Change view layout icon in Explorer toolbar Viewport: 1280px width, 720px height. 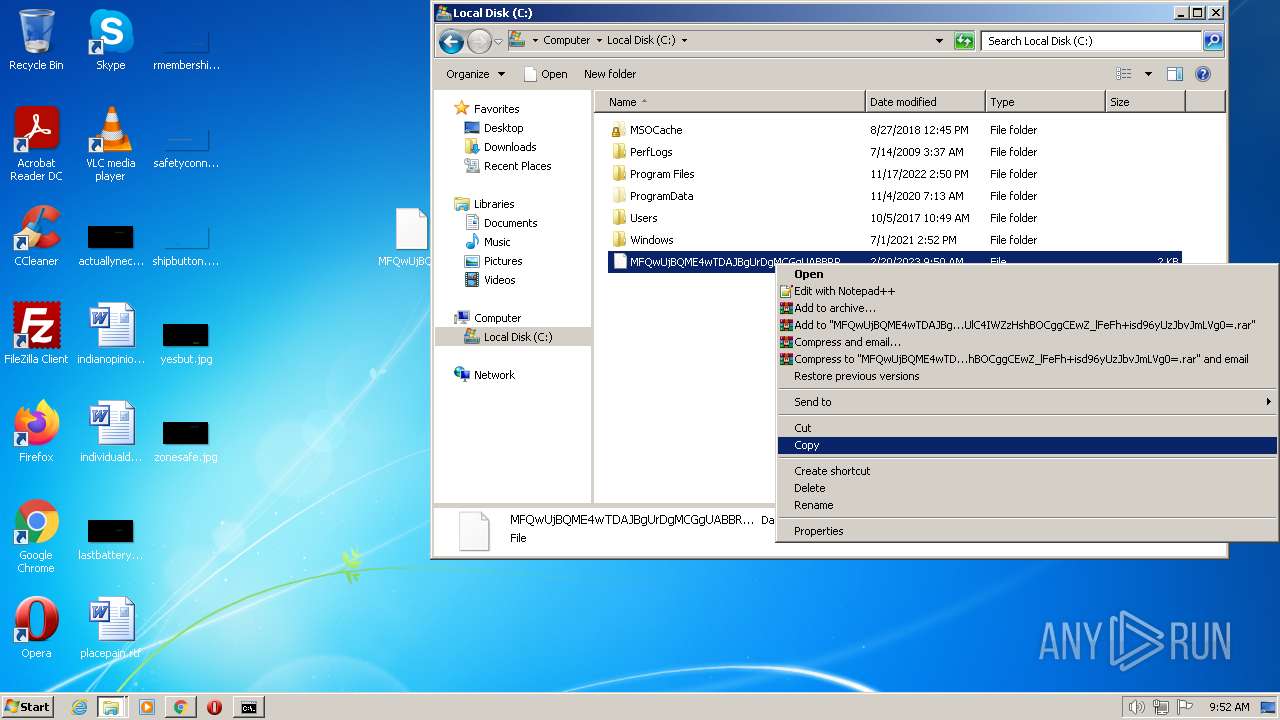click(1124, 74)
